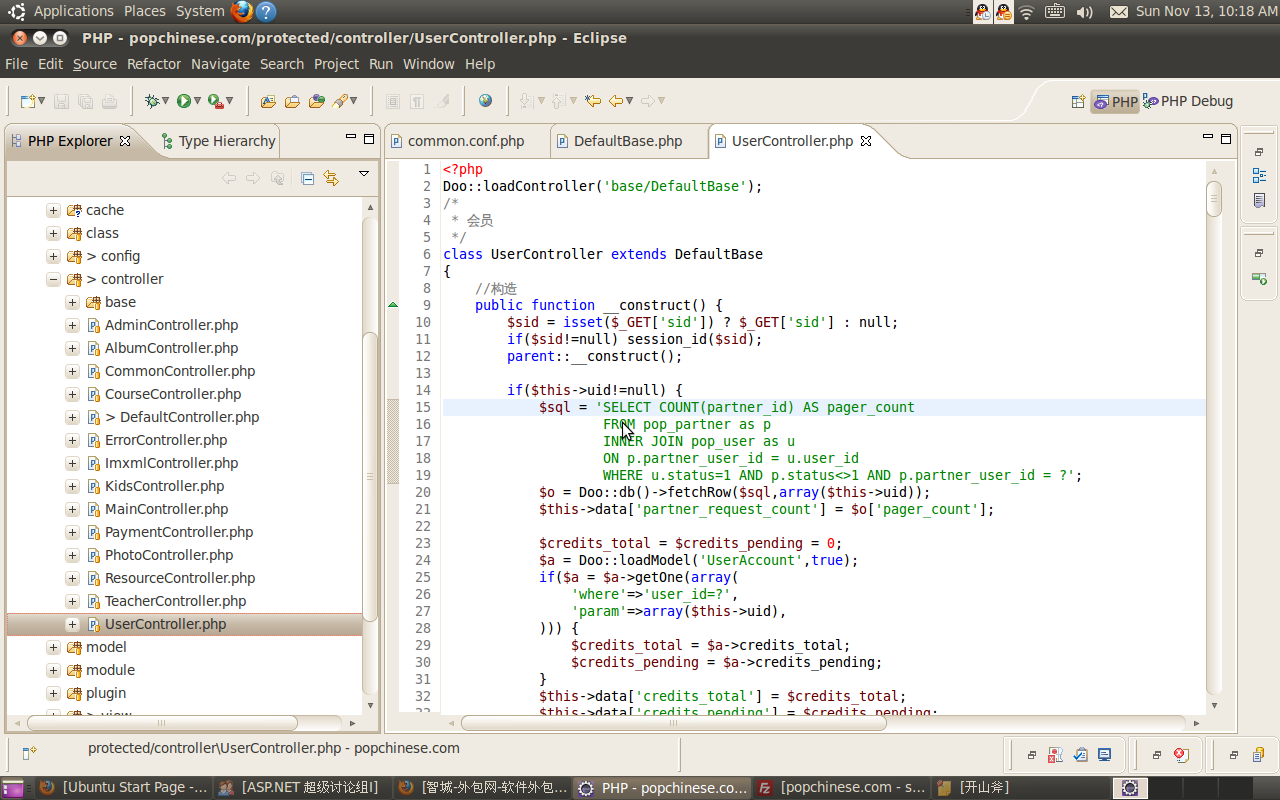Screen dimensions: 1280x800
Task: Click the Open Perspective icon
Action: pyautogui.click(x=1078, y=101)
